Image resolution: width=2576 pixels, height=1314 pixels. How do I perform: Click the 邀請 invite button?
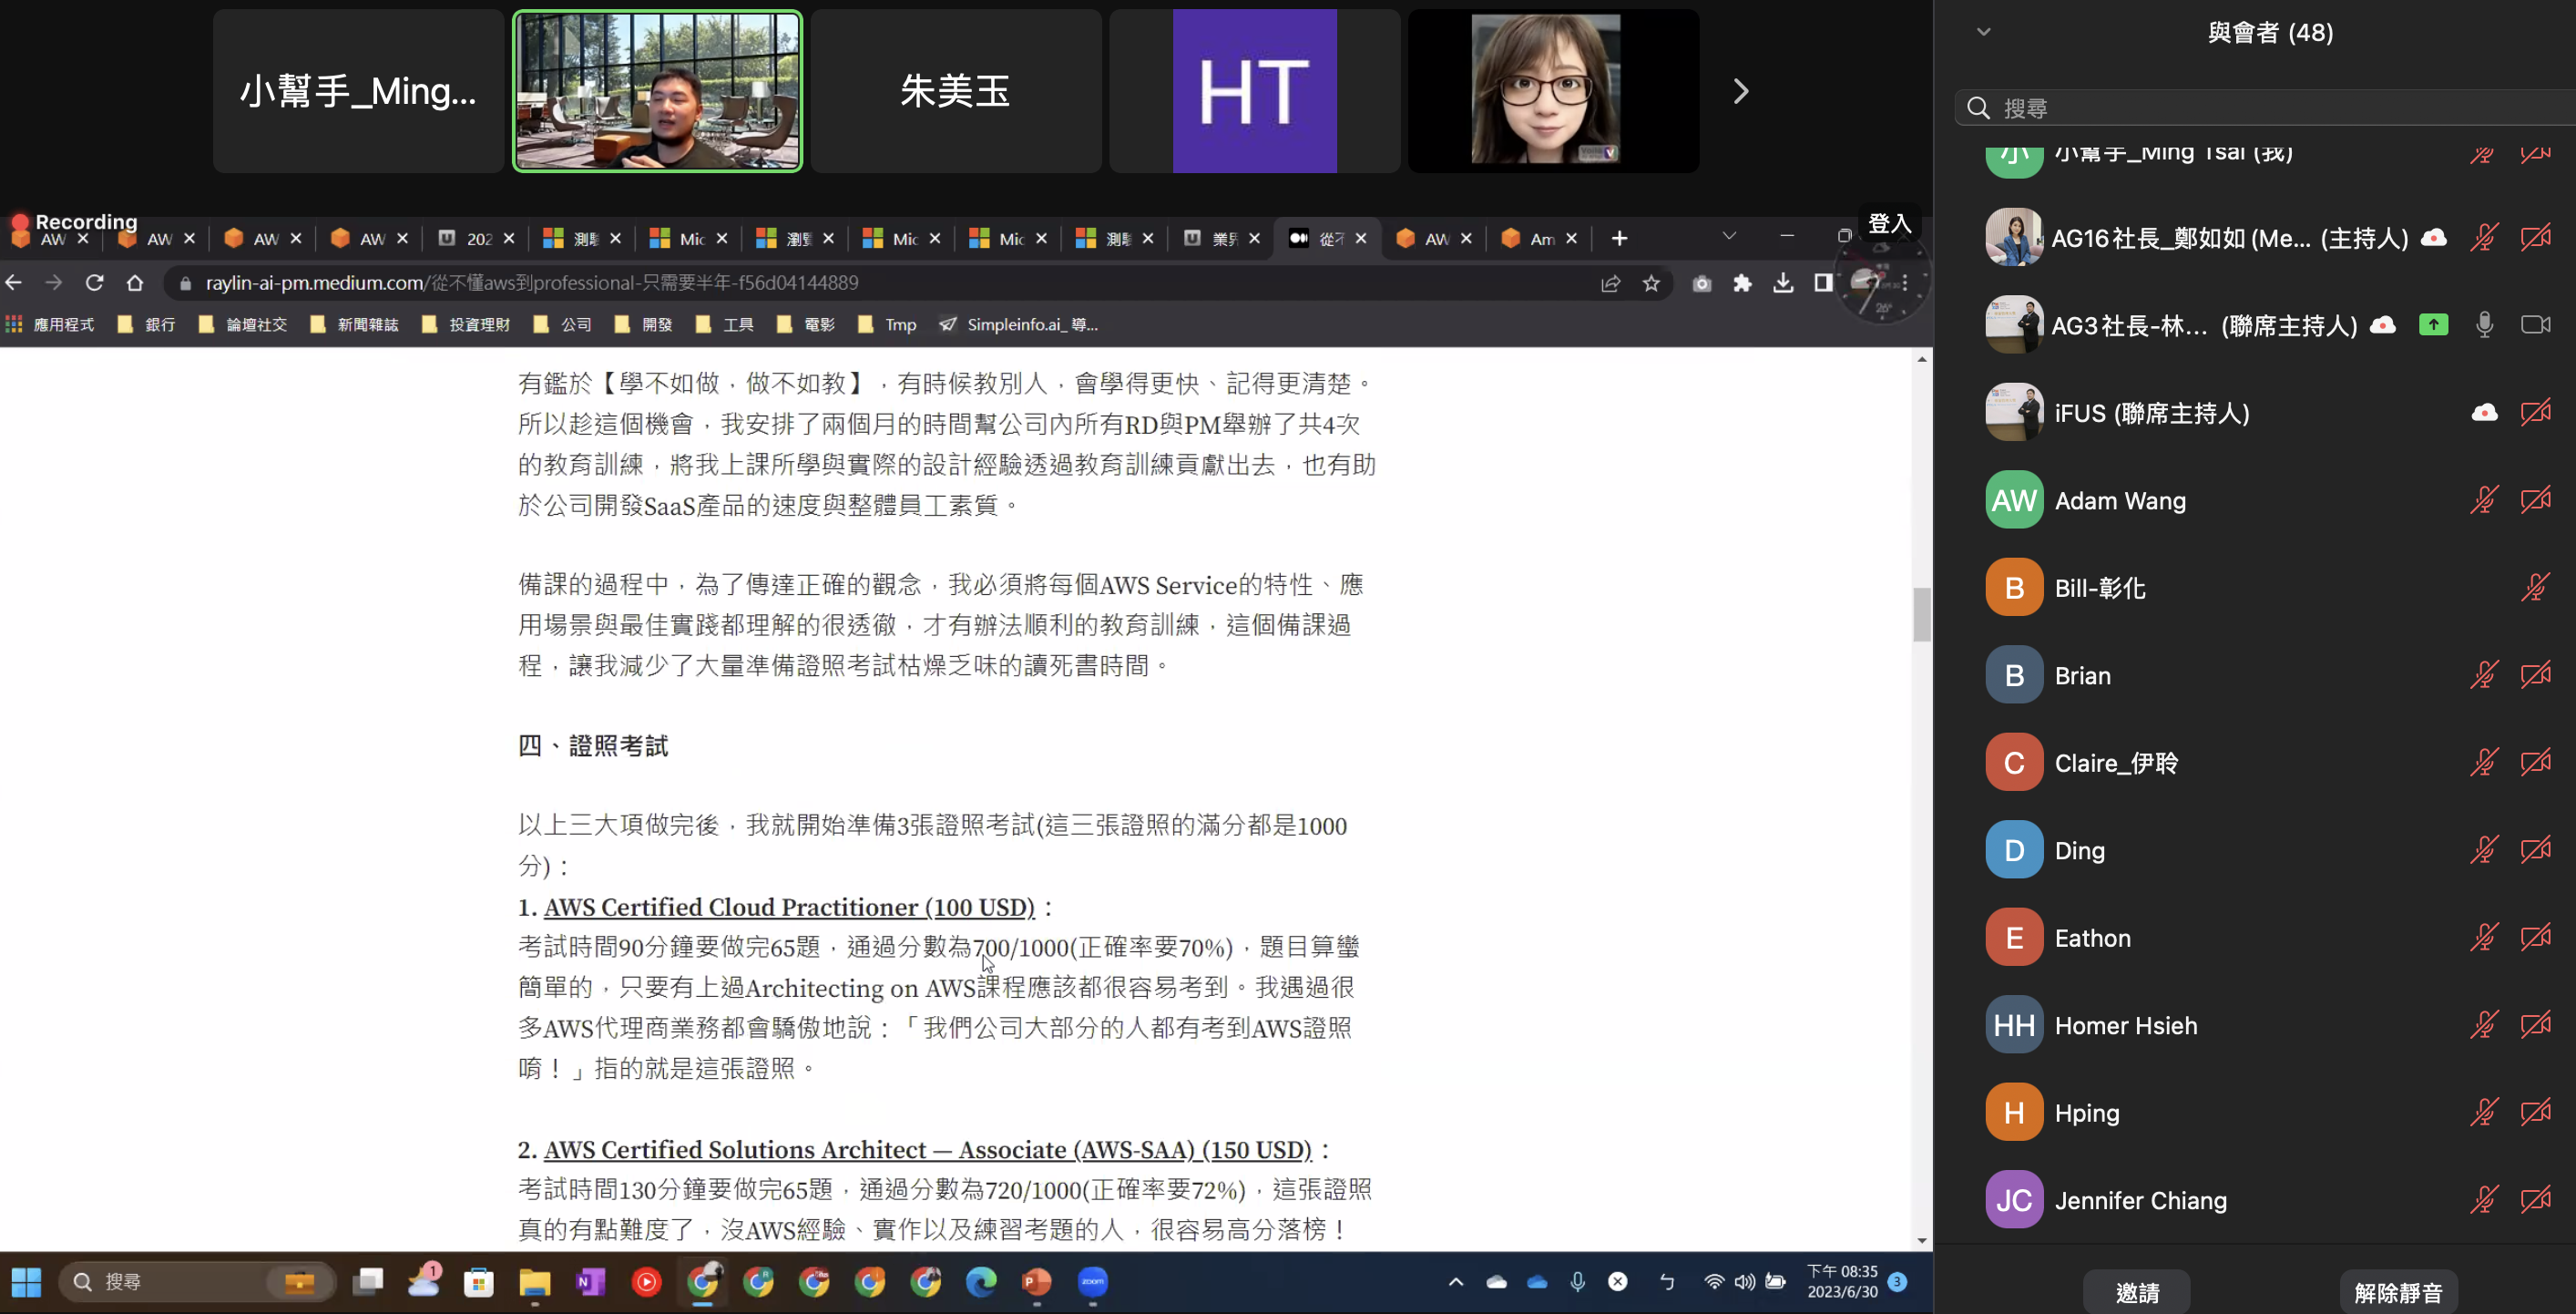pos(2137,1292)
